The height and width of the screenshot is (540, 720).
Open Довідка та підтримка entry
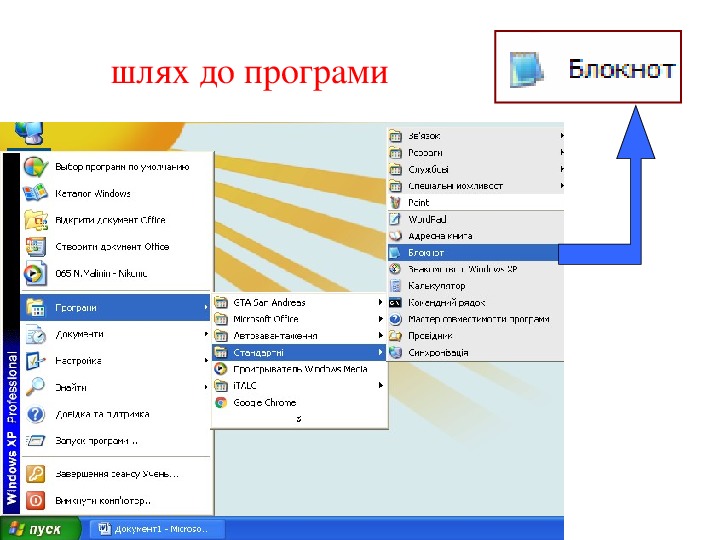click(115, 414)
